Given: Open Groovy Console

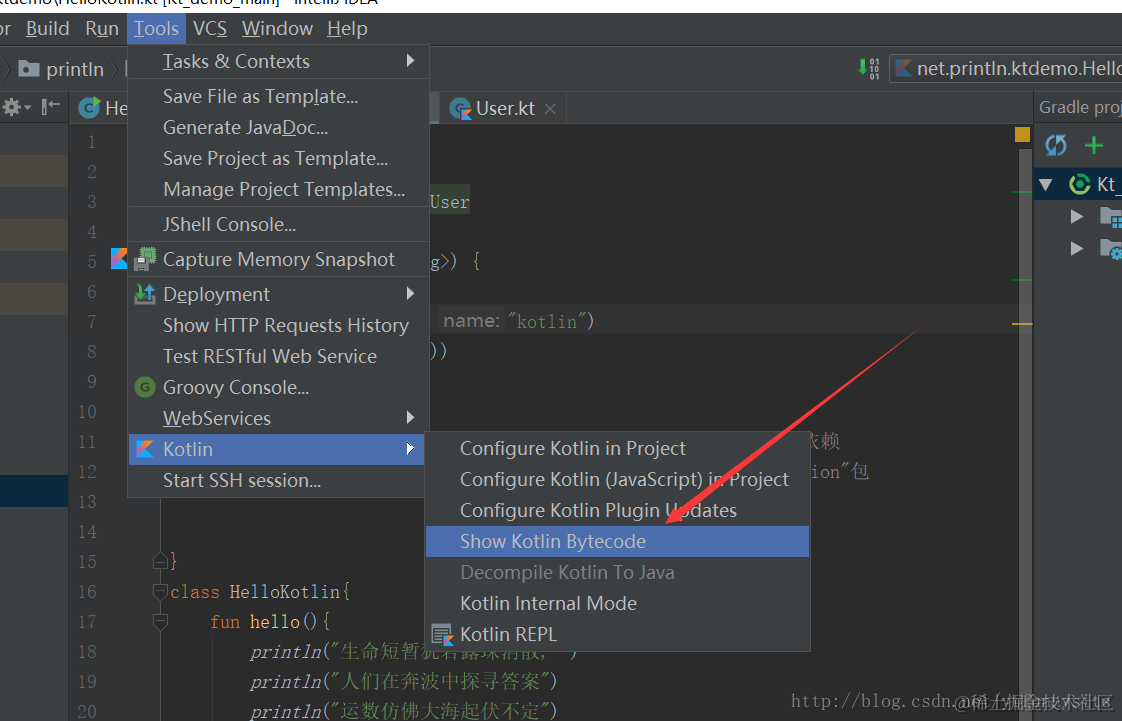Looking at the screenshot, I should coord(278,388).
